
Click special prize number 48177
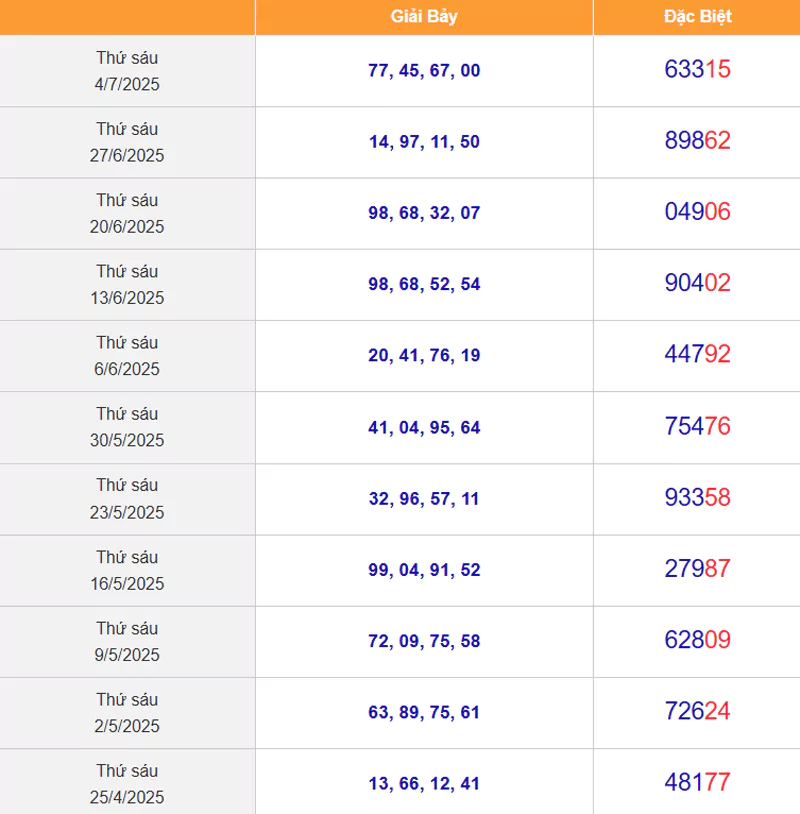click(x=697, y=782)
